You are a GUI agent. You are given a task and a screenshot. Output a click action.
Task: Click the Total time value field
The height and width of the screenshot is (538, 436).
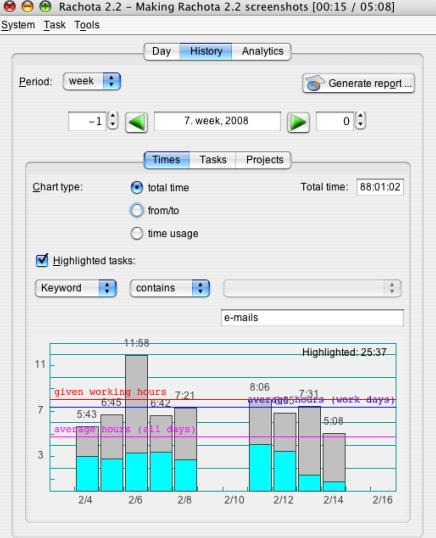380,187
